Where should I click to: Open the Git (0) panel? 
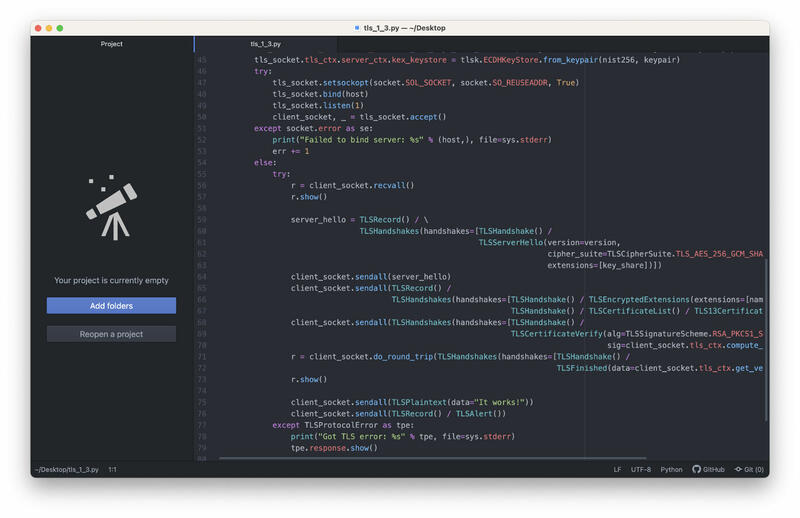tap(749, 469)
